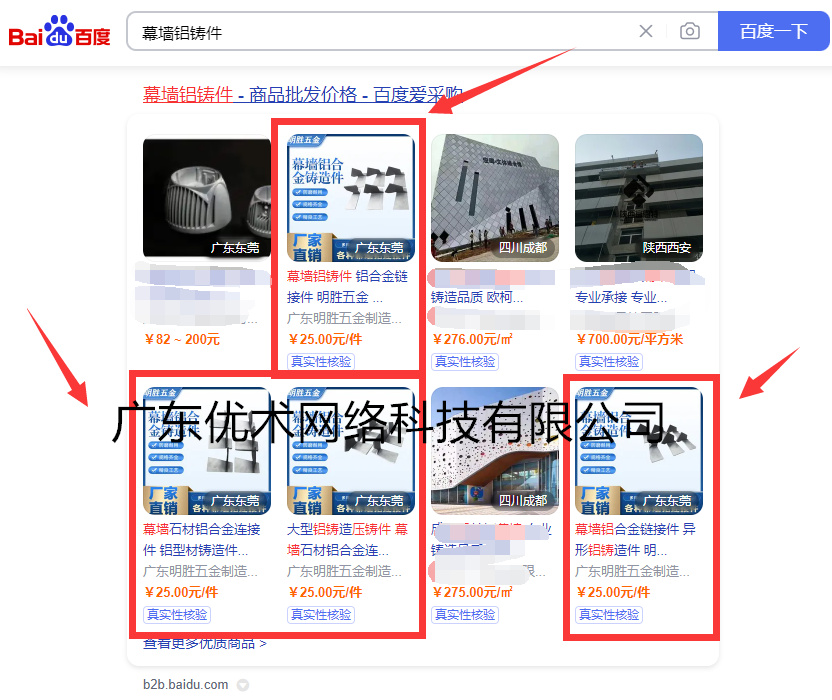Open the building thumbnail of the ¥276.00 listing
Viewport: 832px width, 700px height.
pyautogui.click(x=495, y=198)
